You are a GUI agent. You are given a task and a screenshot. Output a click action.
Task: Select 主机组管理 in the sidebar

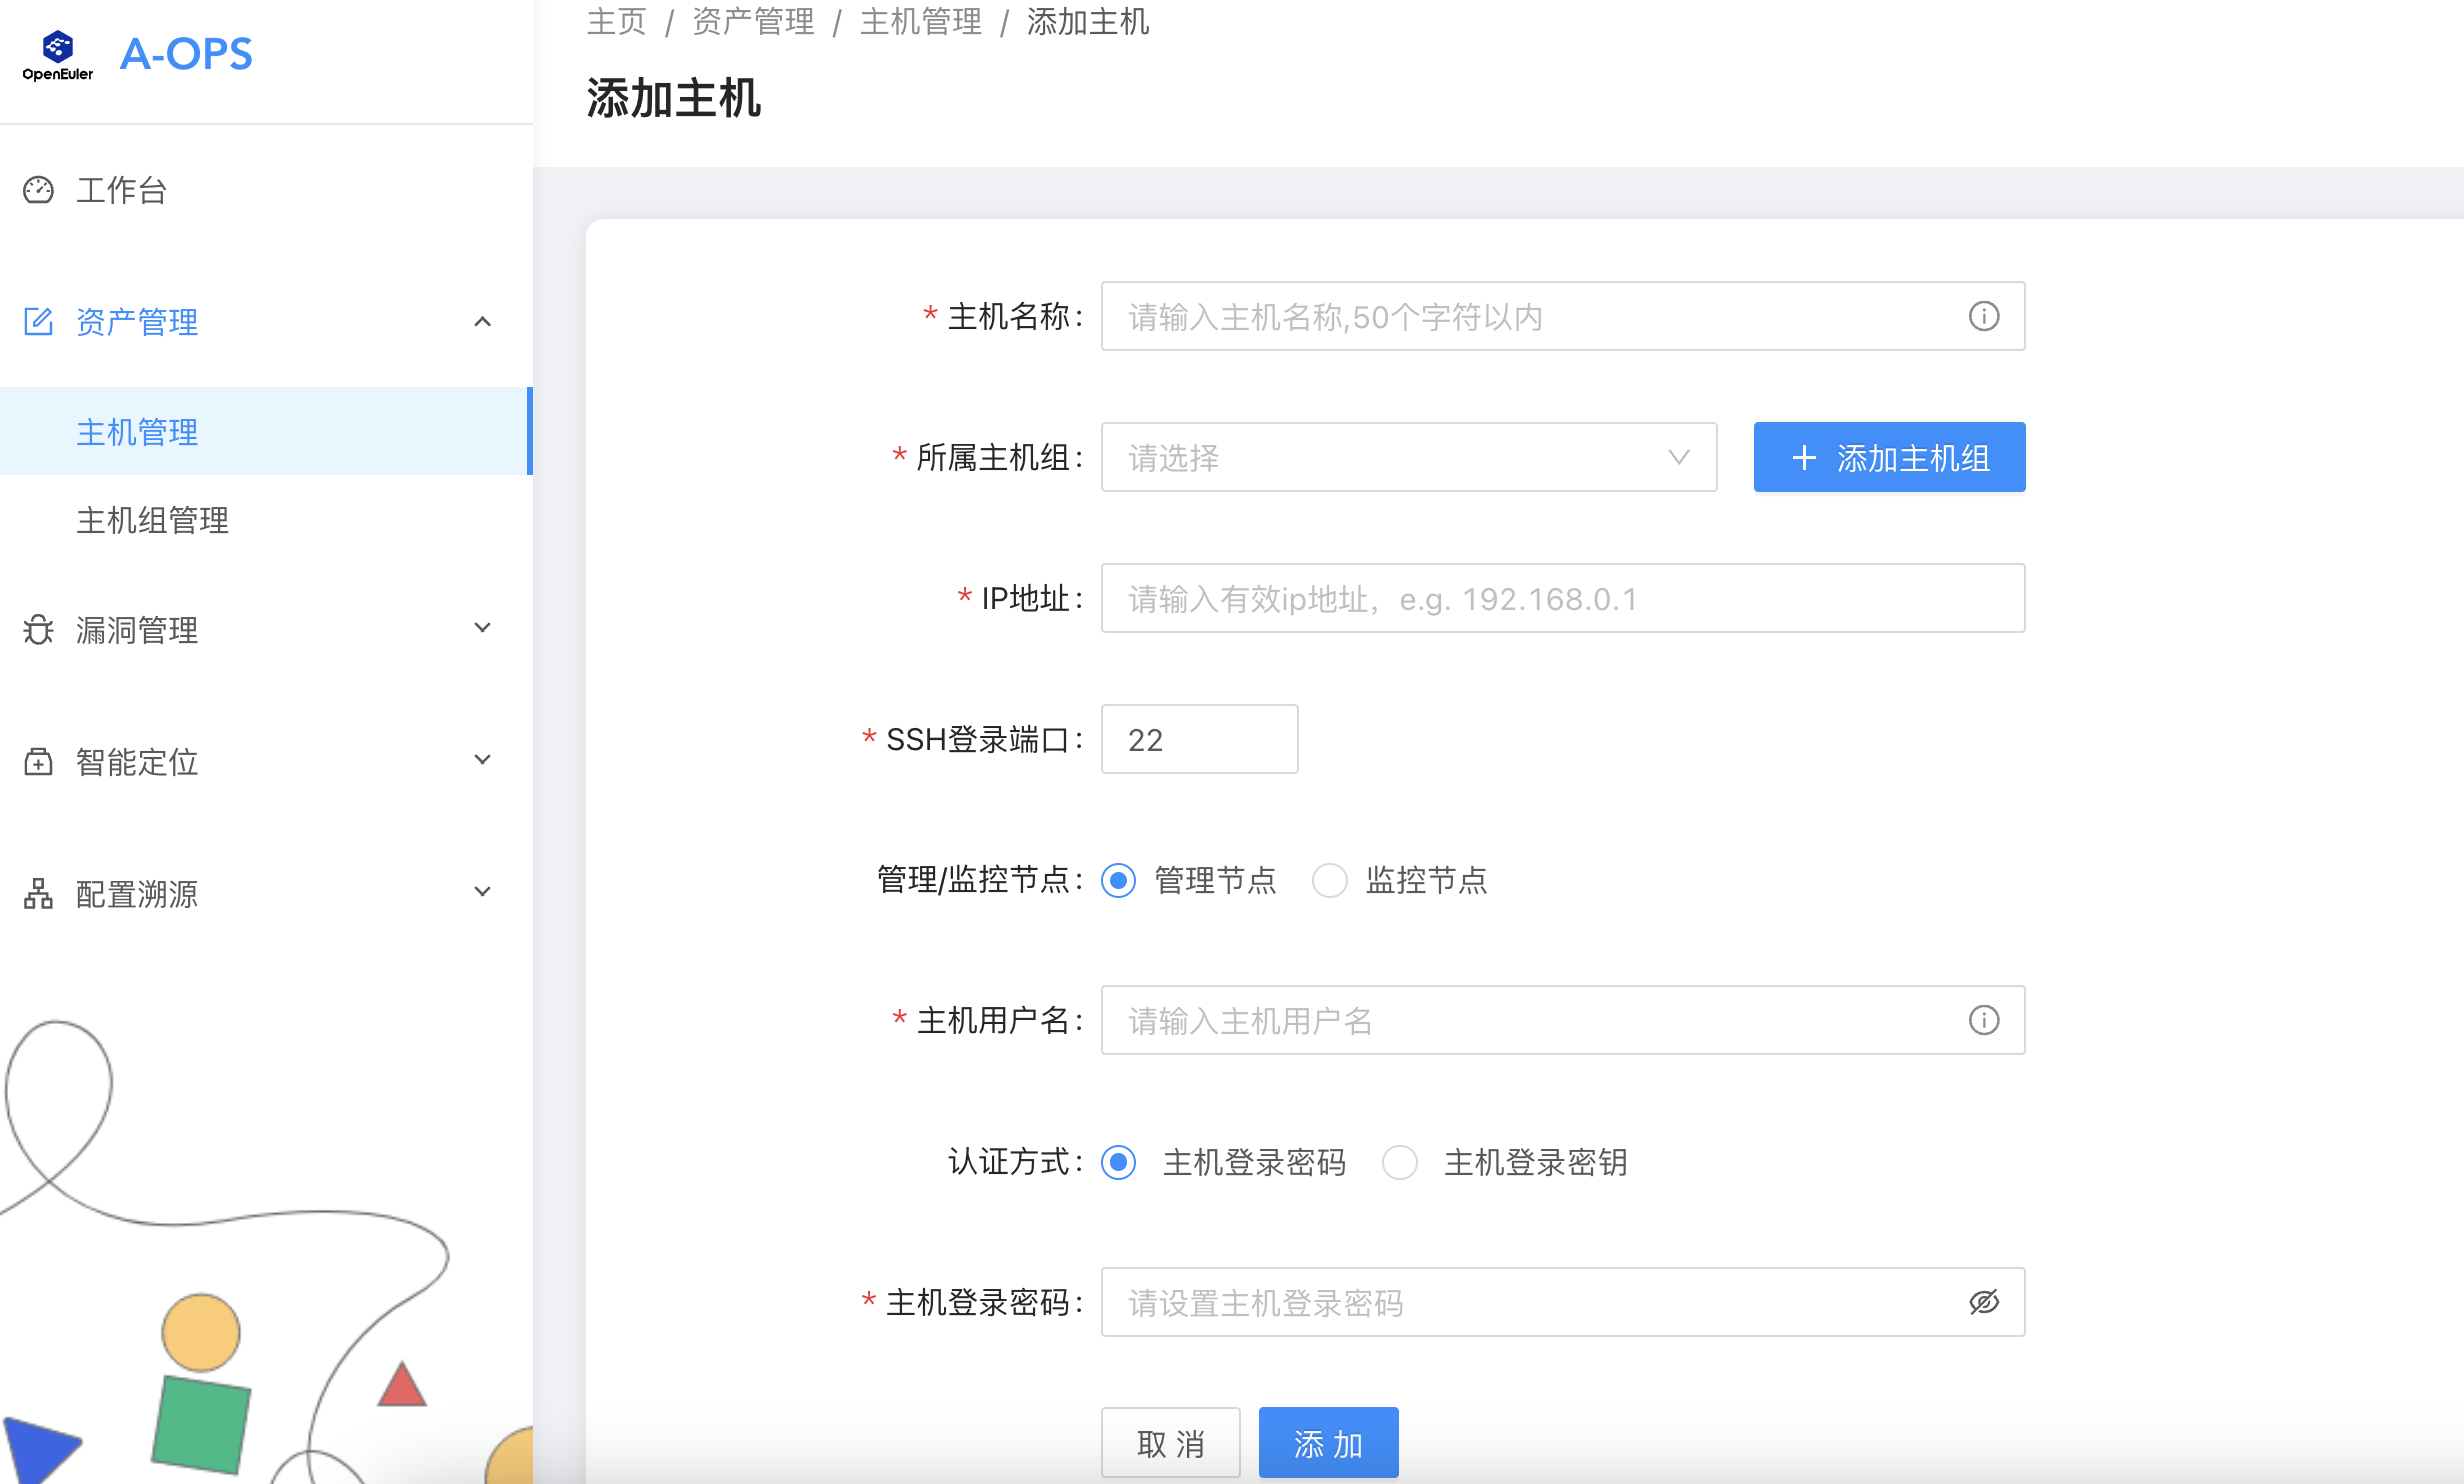tap(152, 521)
